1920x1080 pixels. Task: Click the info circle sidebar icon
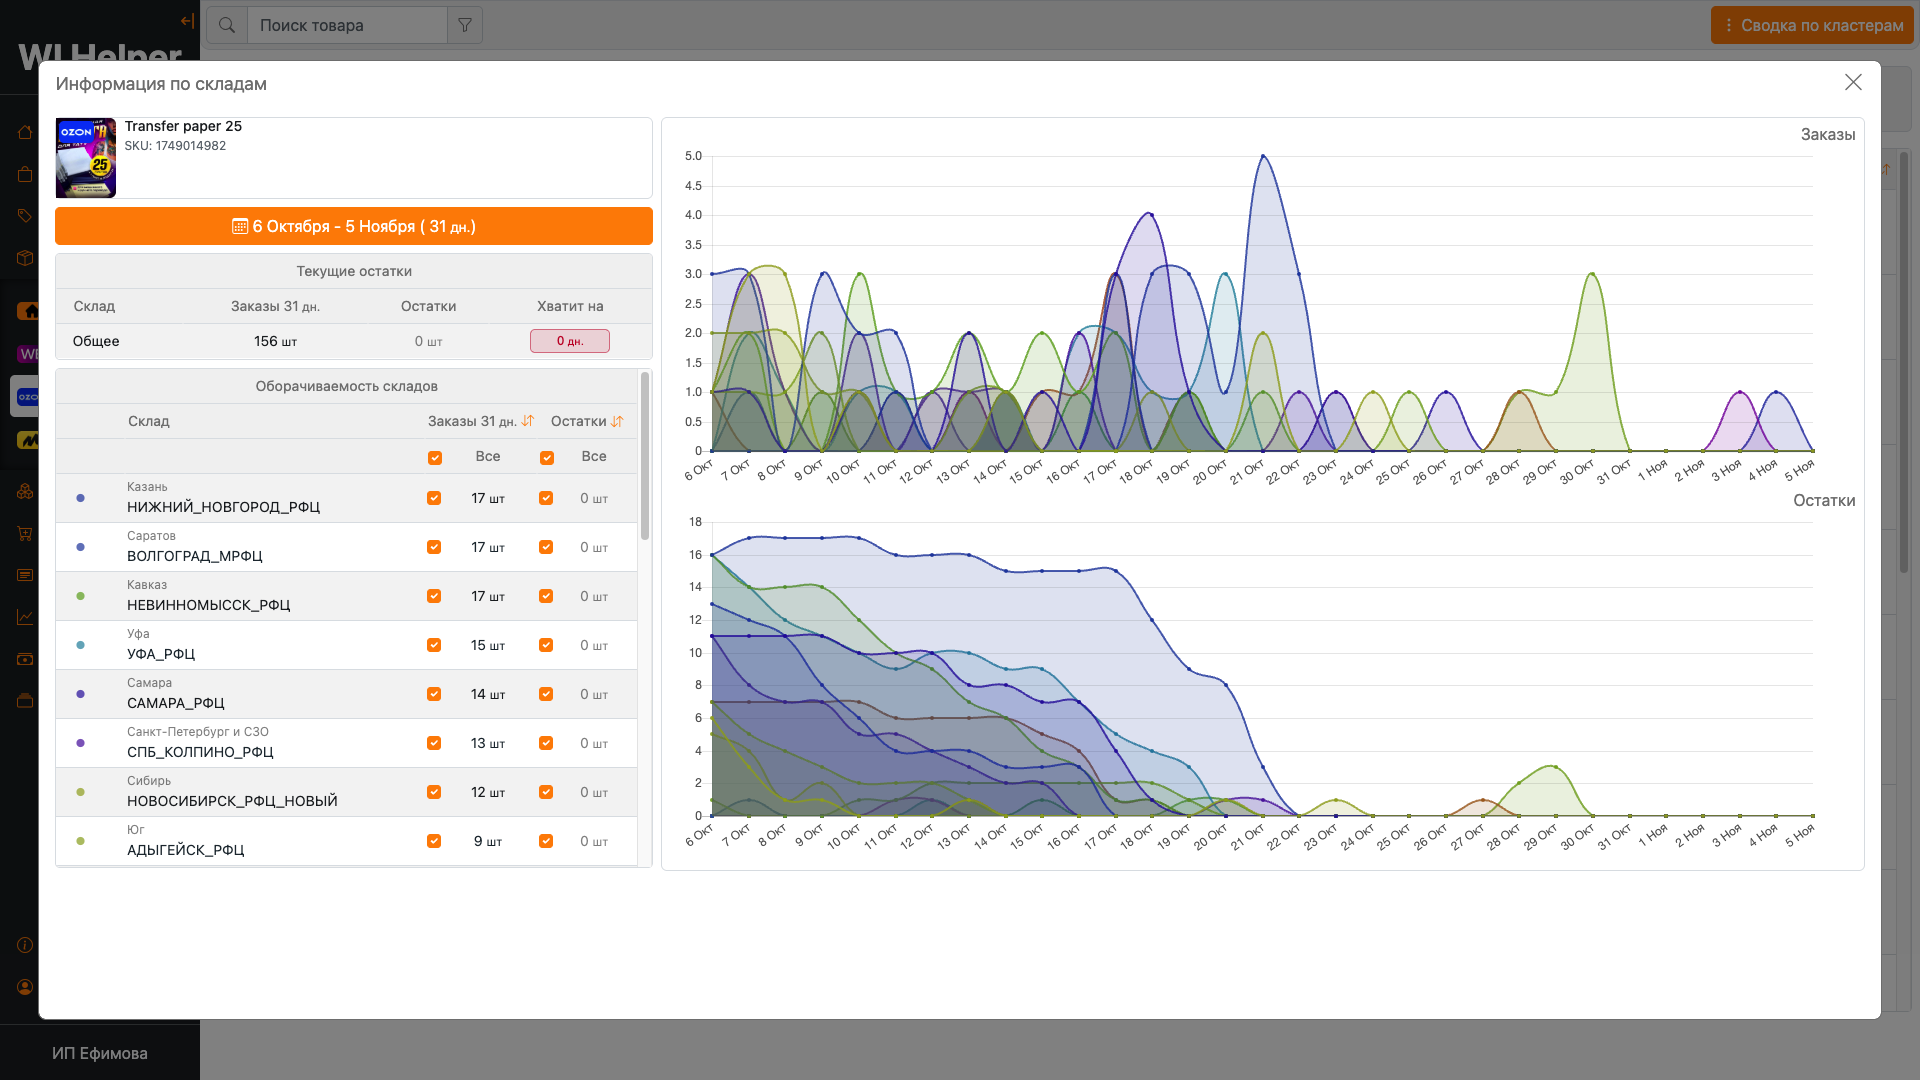pos(25,945)
